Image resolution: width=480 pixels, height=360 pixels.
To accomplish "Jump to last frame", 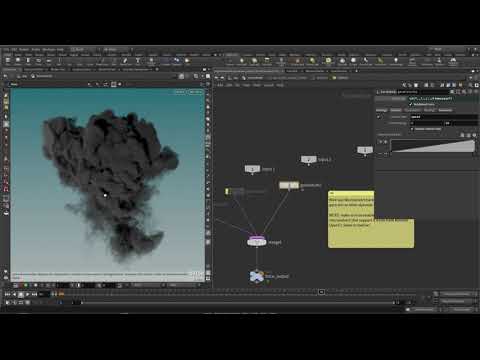I will coord(34,294).
